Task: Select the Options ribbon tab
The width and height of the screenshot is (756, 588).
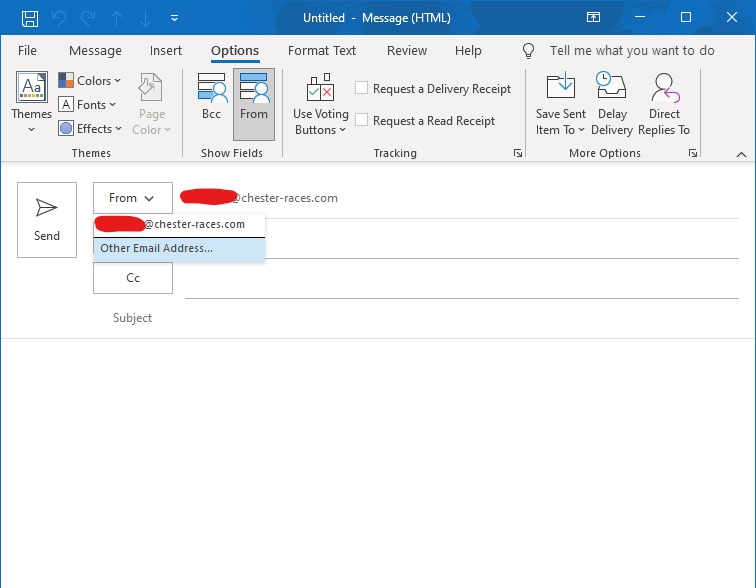Action: [235, 51]
